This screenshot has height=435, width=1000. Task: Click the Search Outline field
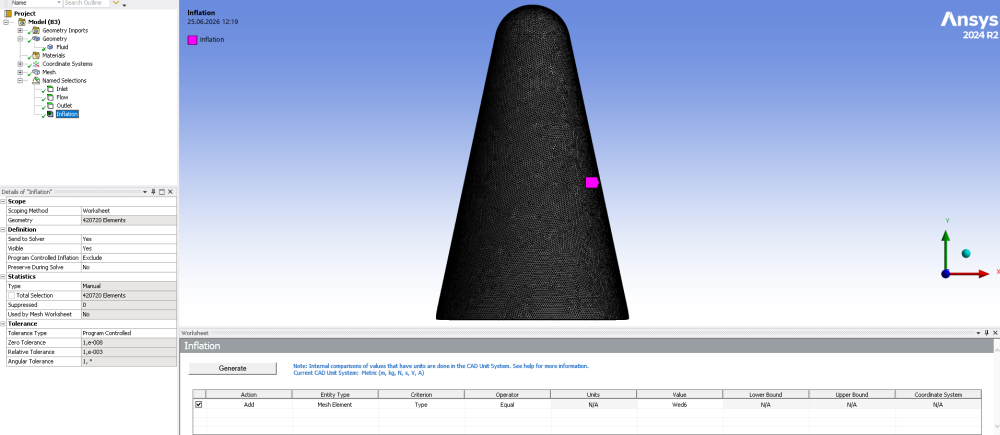click(86, 3)
